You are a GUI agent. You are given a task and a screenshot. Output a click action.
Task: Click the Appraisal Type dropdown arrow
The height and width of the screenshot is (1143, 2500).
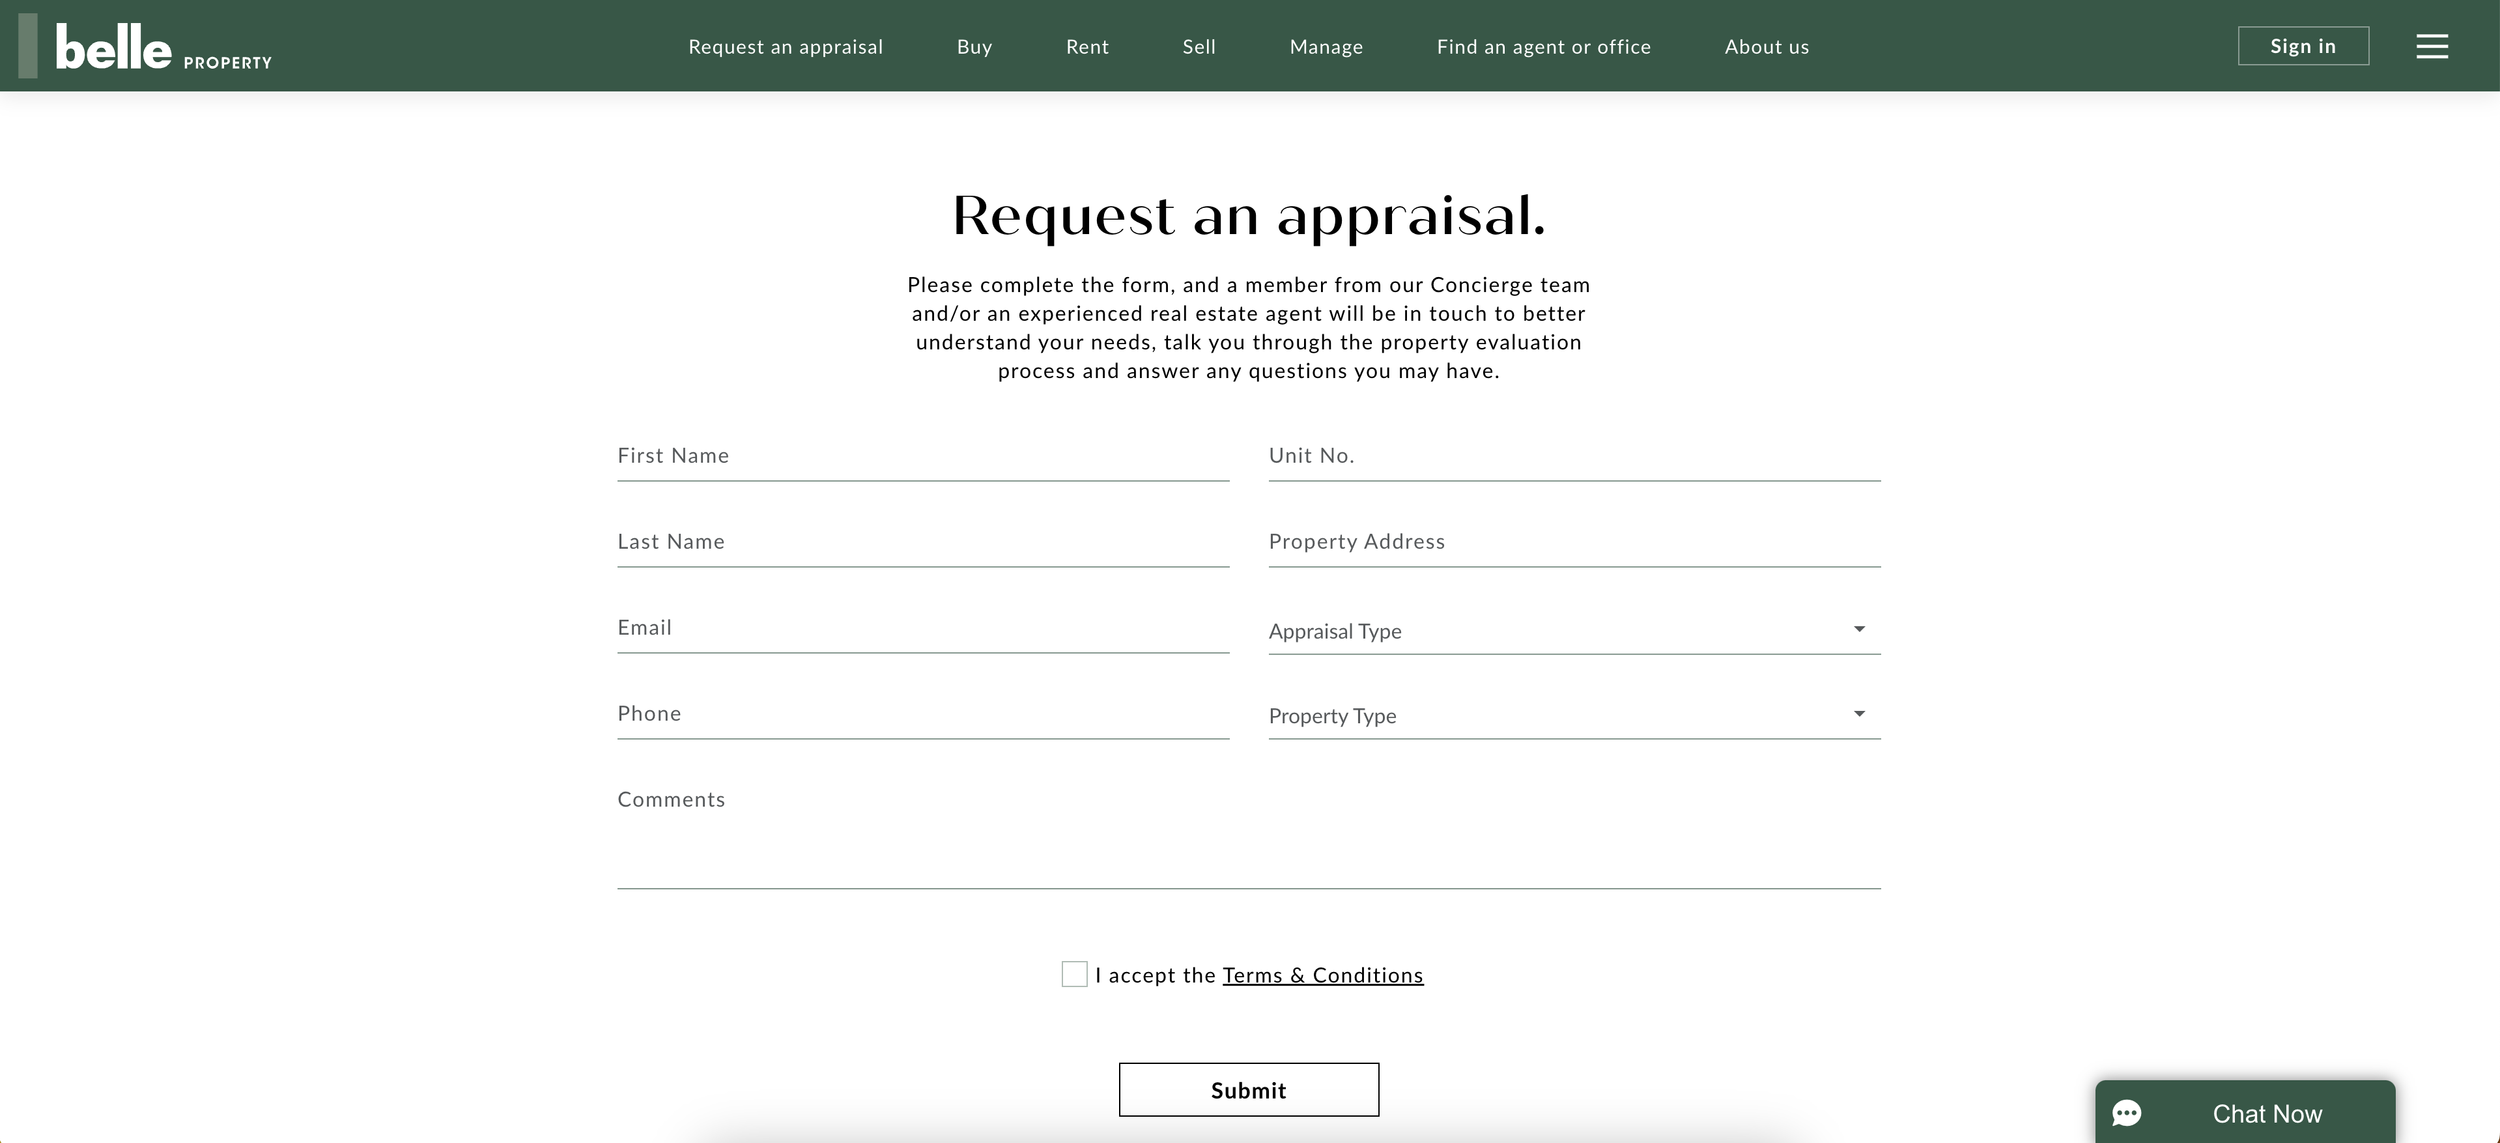pos(1859,629)
